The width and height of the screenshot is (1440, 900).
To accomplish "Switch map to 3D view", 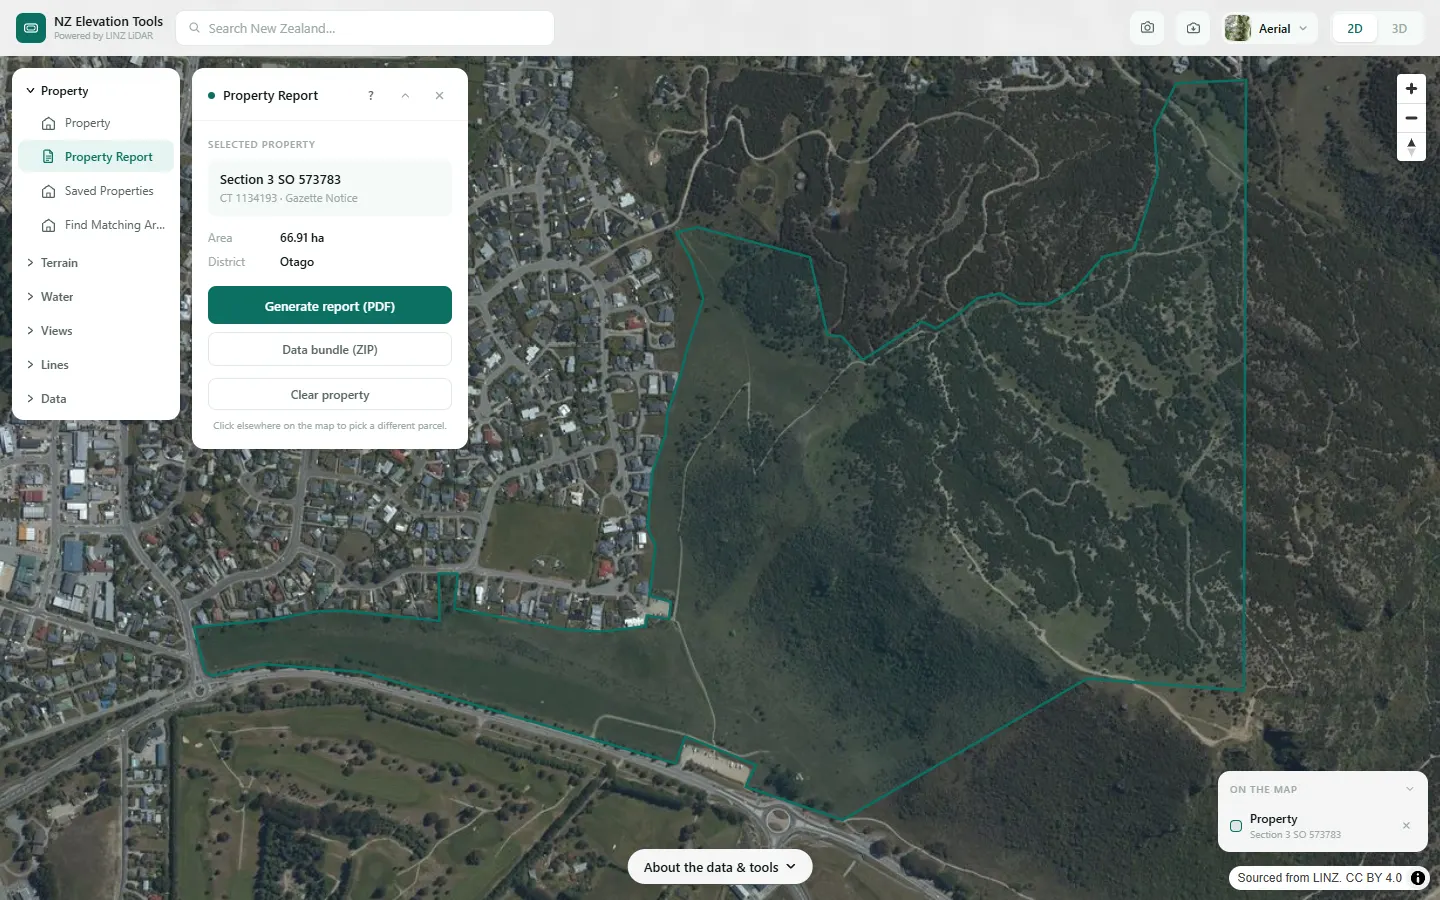I will (1399, 28).
